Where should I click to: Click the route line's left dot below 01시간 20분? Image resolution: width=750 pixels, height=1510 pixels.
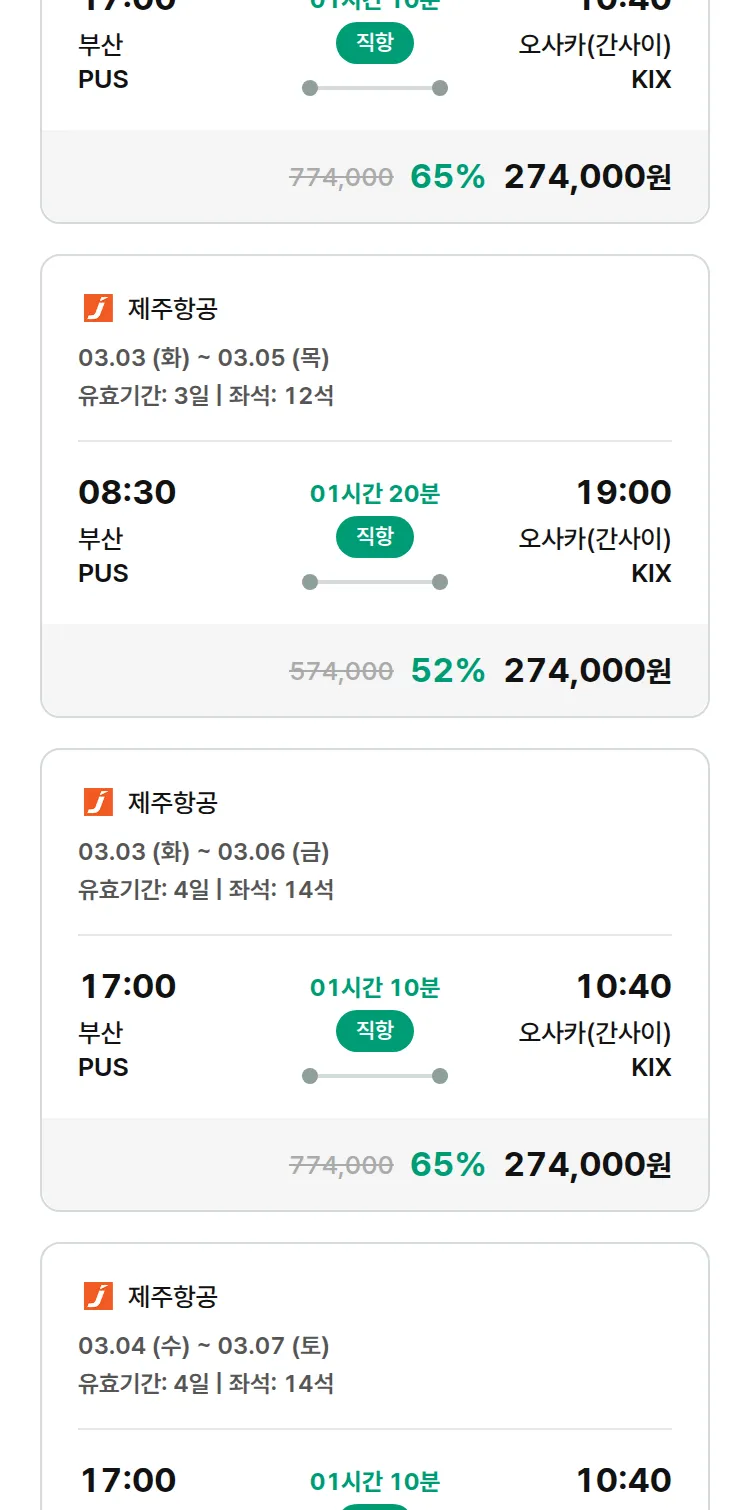coord(310,582)
